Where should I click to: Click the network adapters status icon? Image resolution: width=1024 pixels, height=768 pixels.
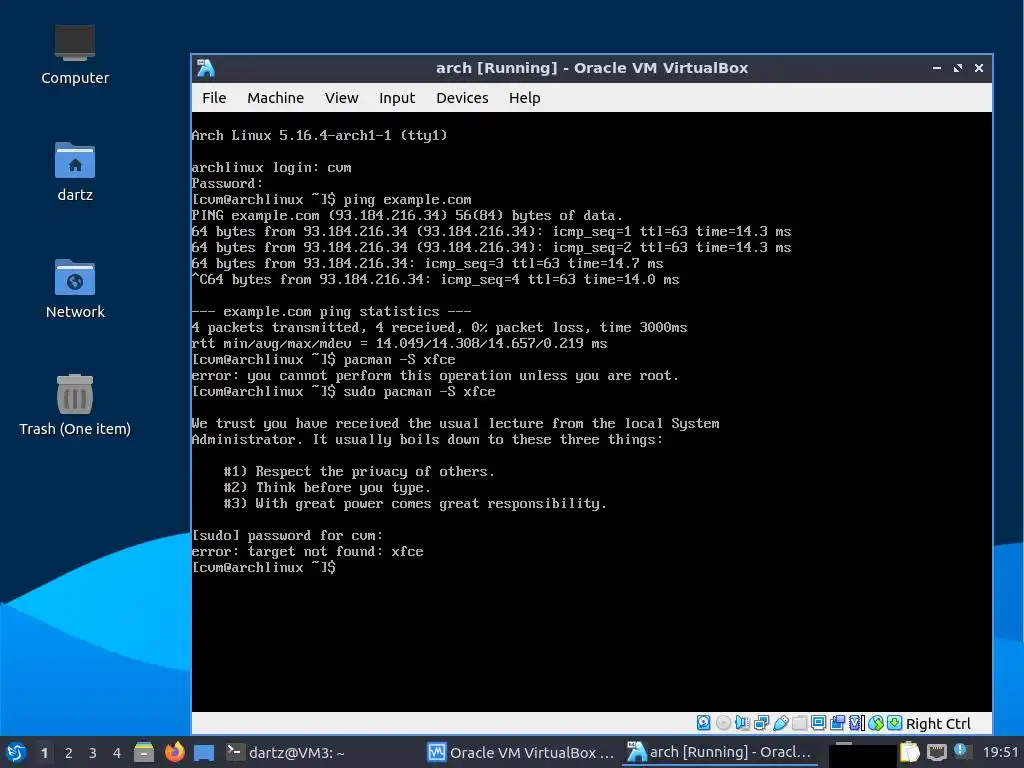tap(761, 723)
